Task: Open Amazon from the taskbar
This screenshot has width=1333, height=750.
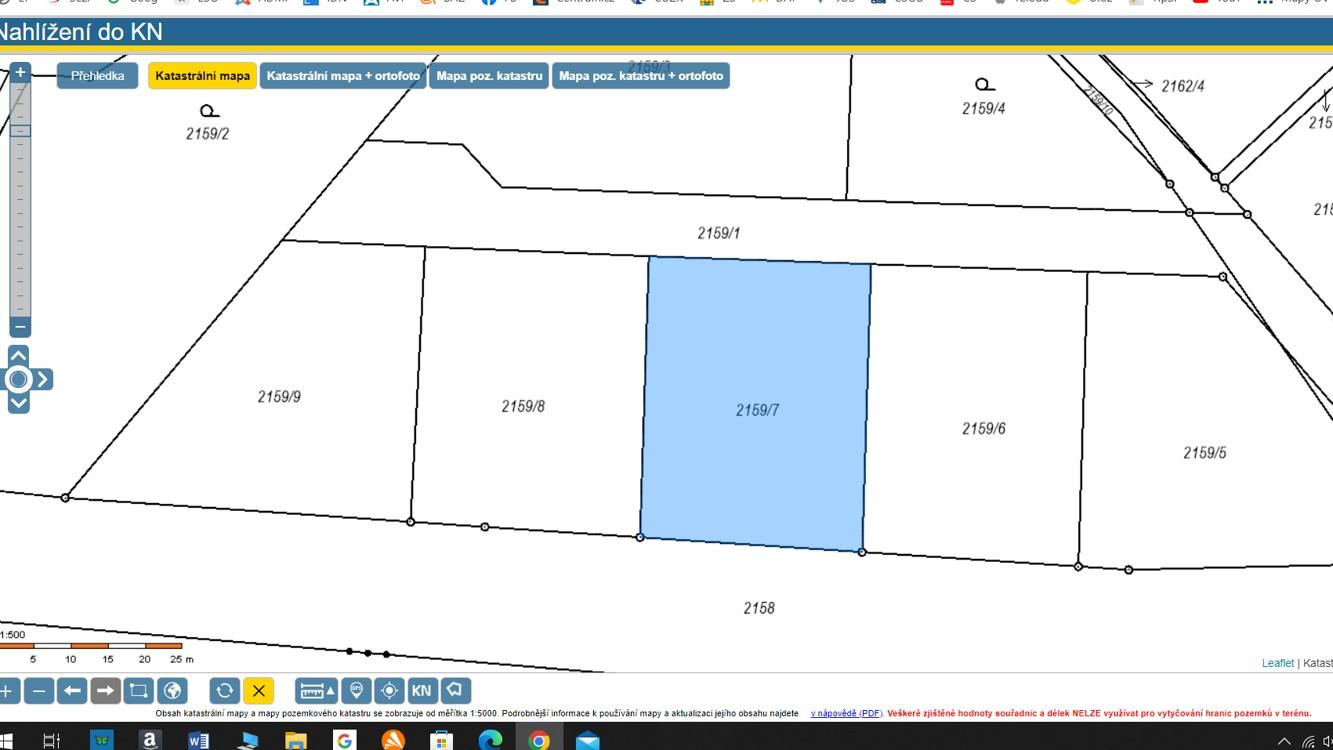Action: coord(150,741)
